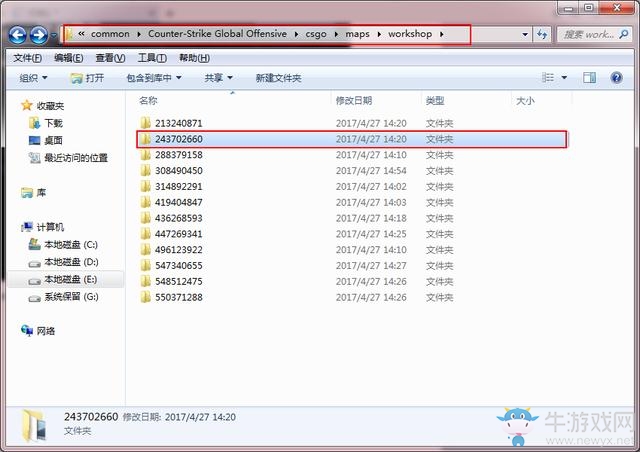Click folder icon of 243702660
This screenshot has width=640, height=452.
click(145, 139)
